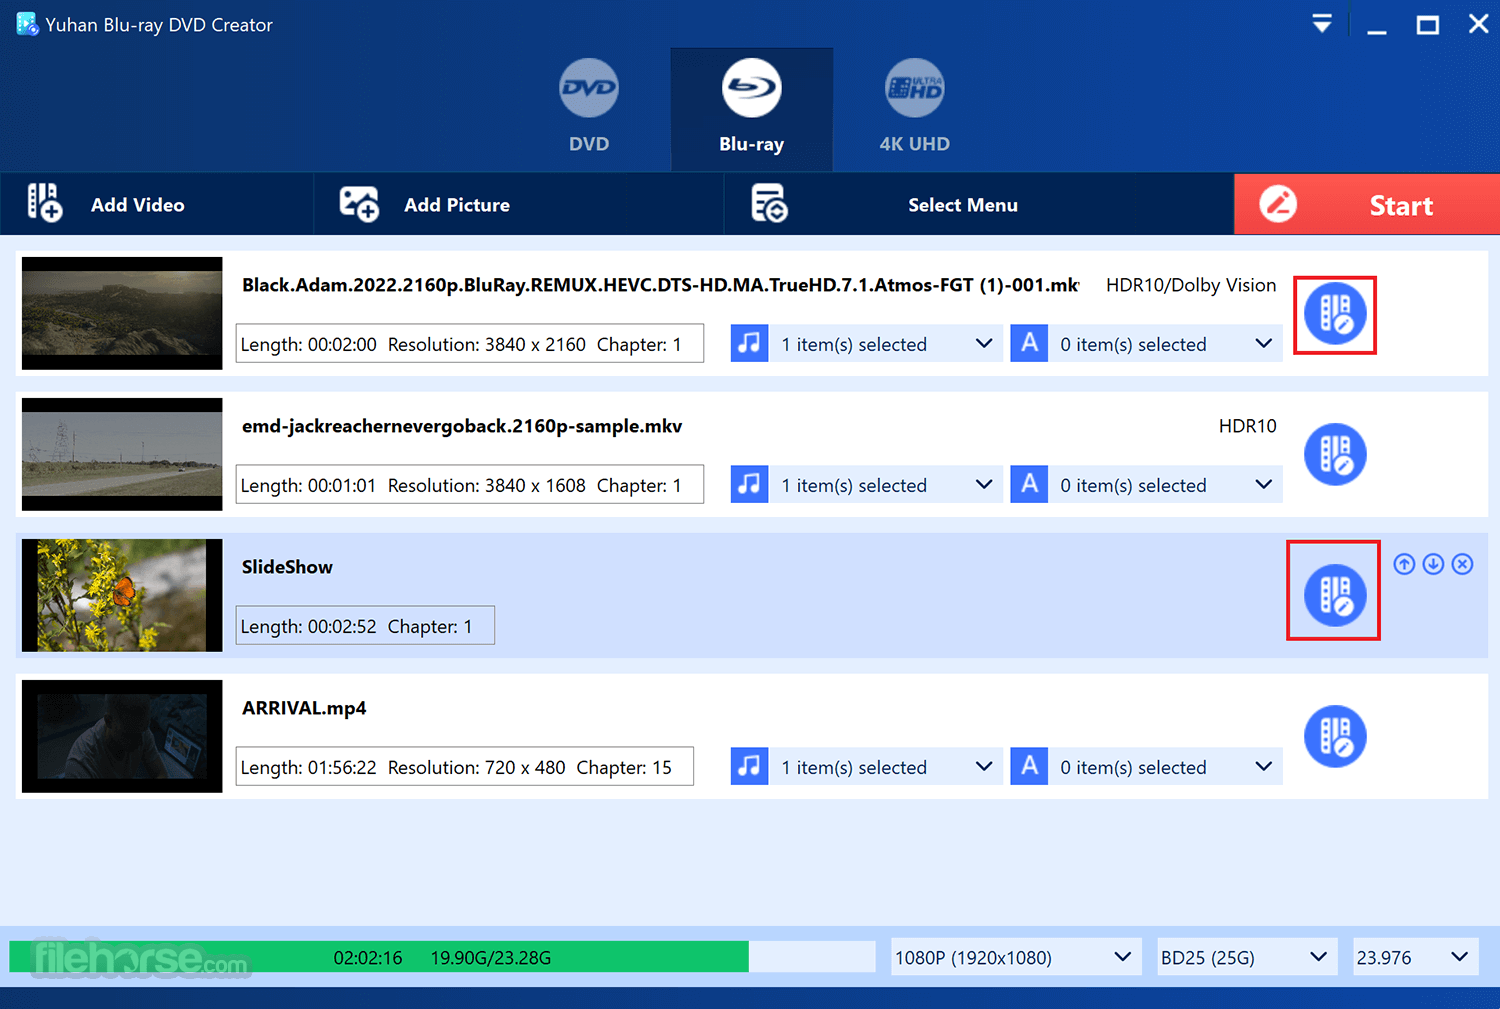This screenshot has height=1009, width=1500.
Task: Click the Length 00:02:52 info box
Action: tap(365, 625)
